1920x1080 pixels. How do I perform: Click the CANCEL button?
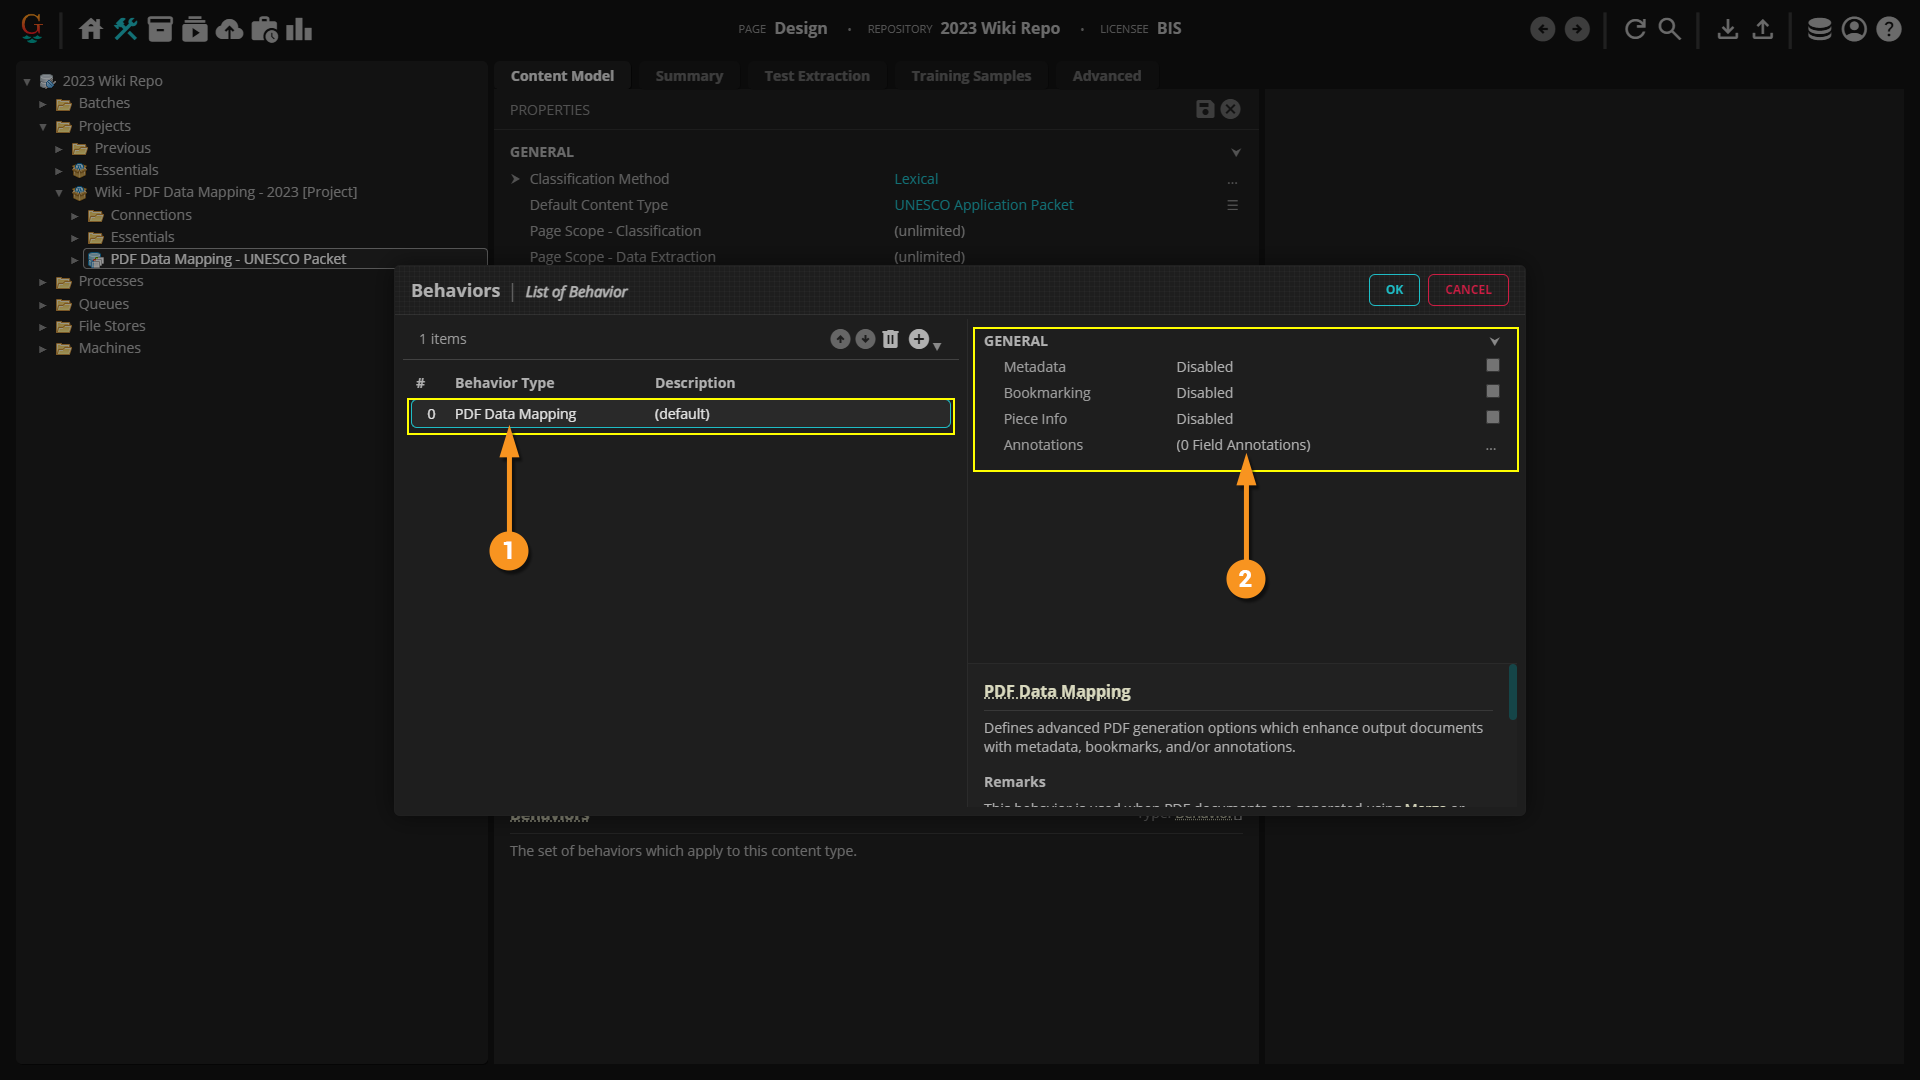click(x=1467, y=290)
